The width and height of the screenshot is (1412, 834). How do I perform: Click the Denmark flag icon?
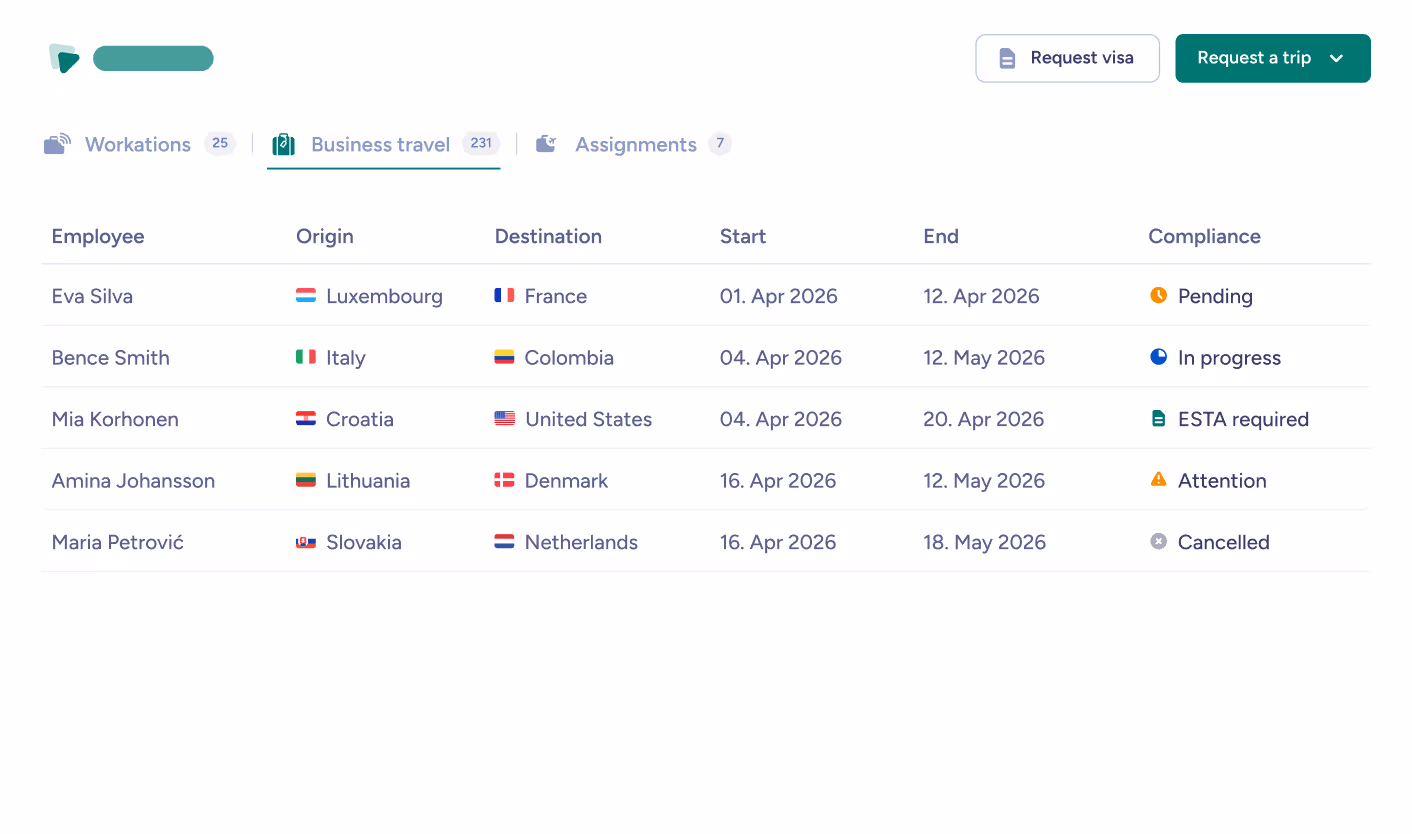(x=504, y=480)
